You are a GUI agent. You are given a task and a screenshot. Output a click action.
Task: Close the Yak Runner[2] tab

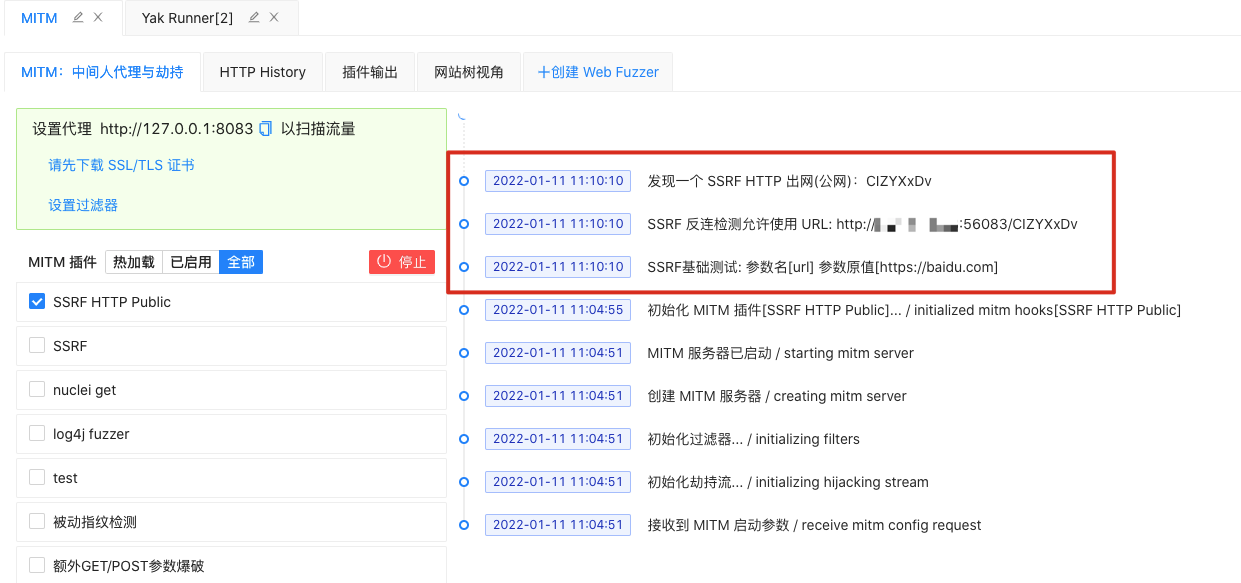tap(275, 18)
